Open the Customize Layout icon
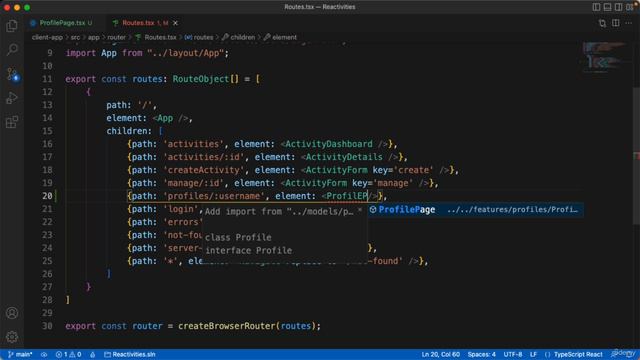640x360 pixels. coord(630,7)
